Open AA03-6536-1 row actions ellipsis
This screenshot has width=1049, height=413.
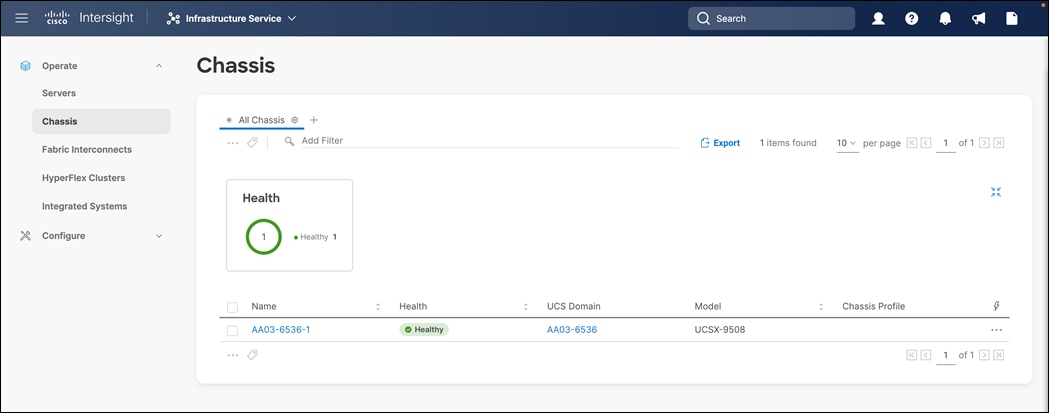997,330
